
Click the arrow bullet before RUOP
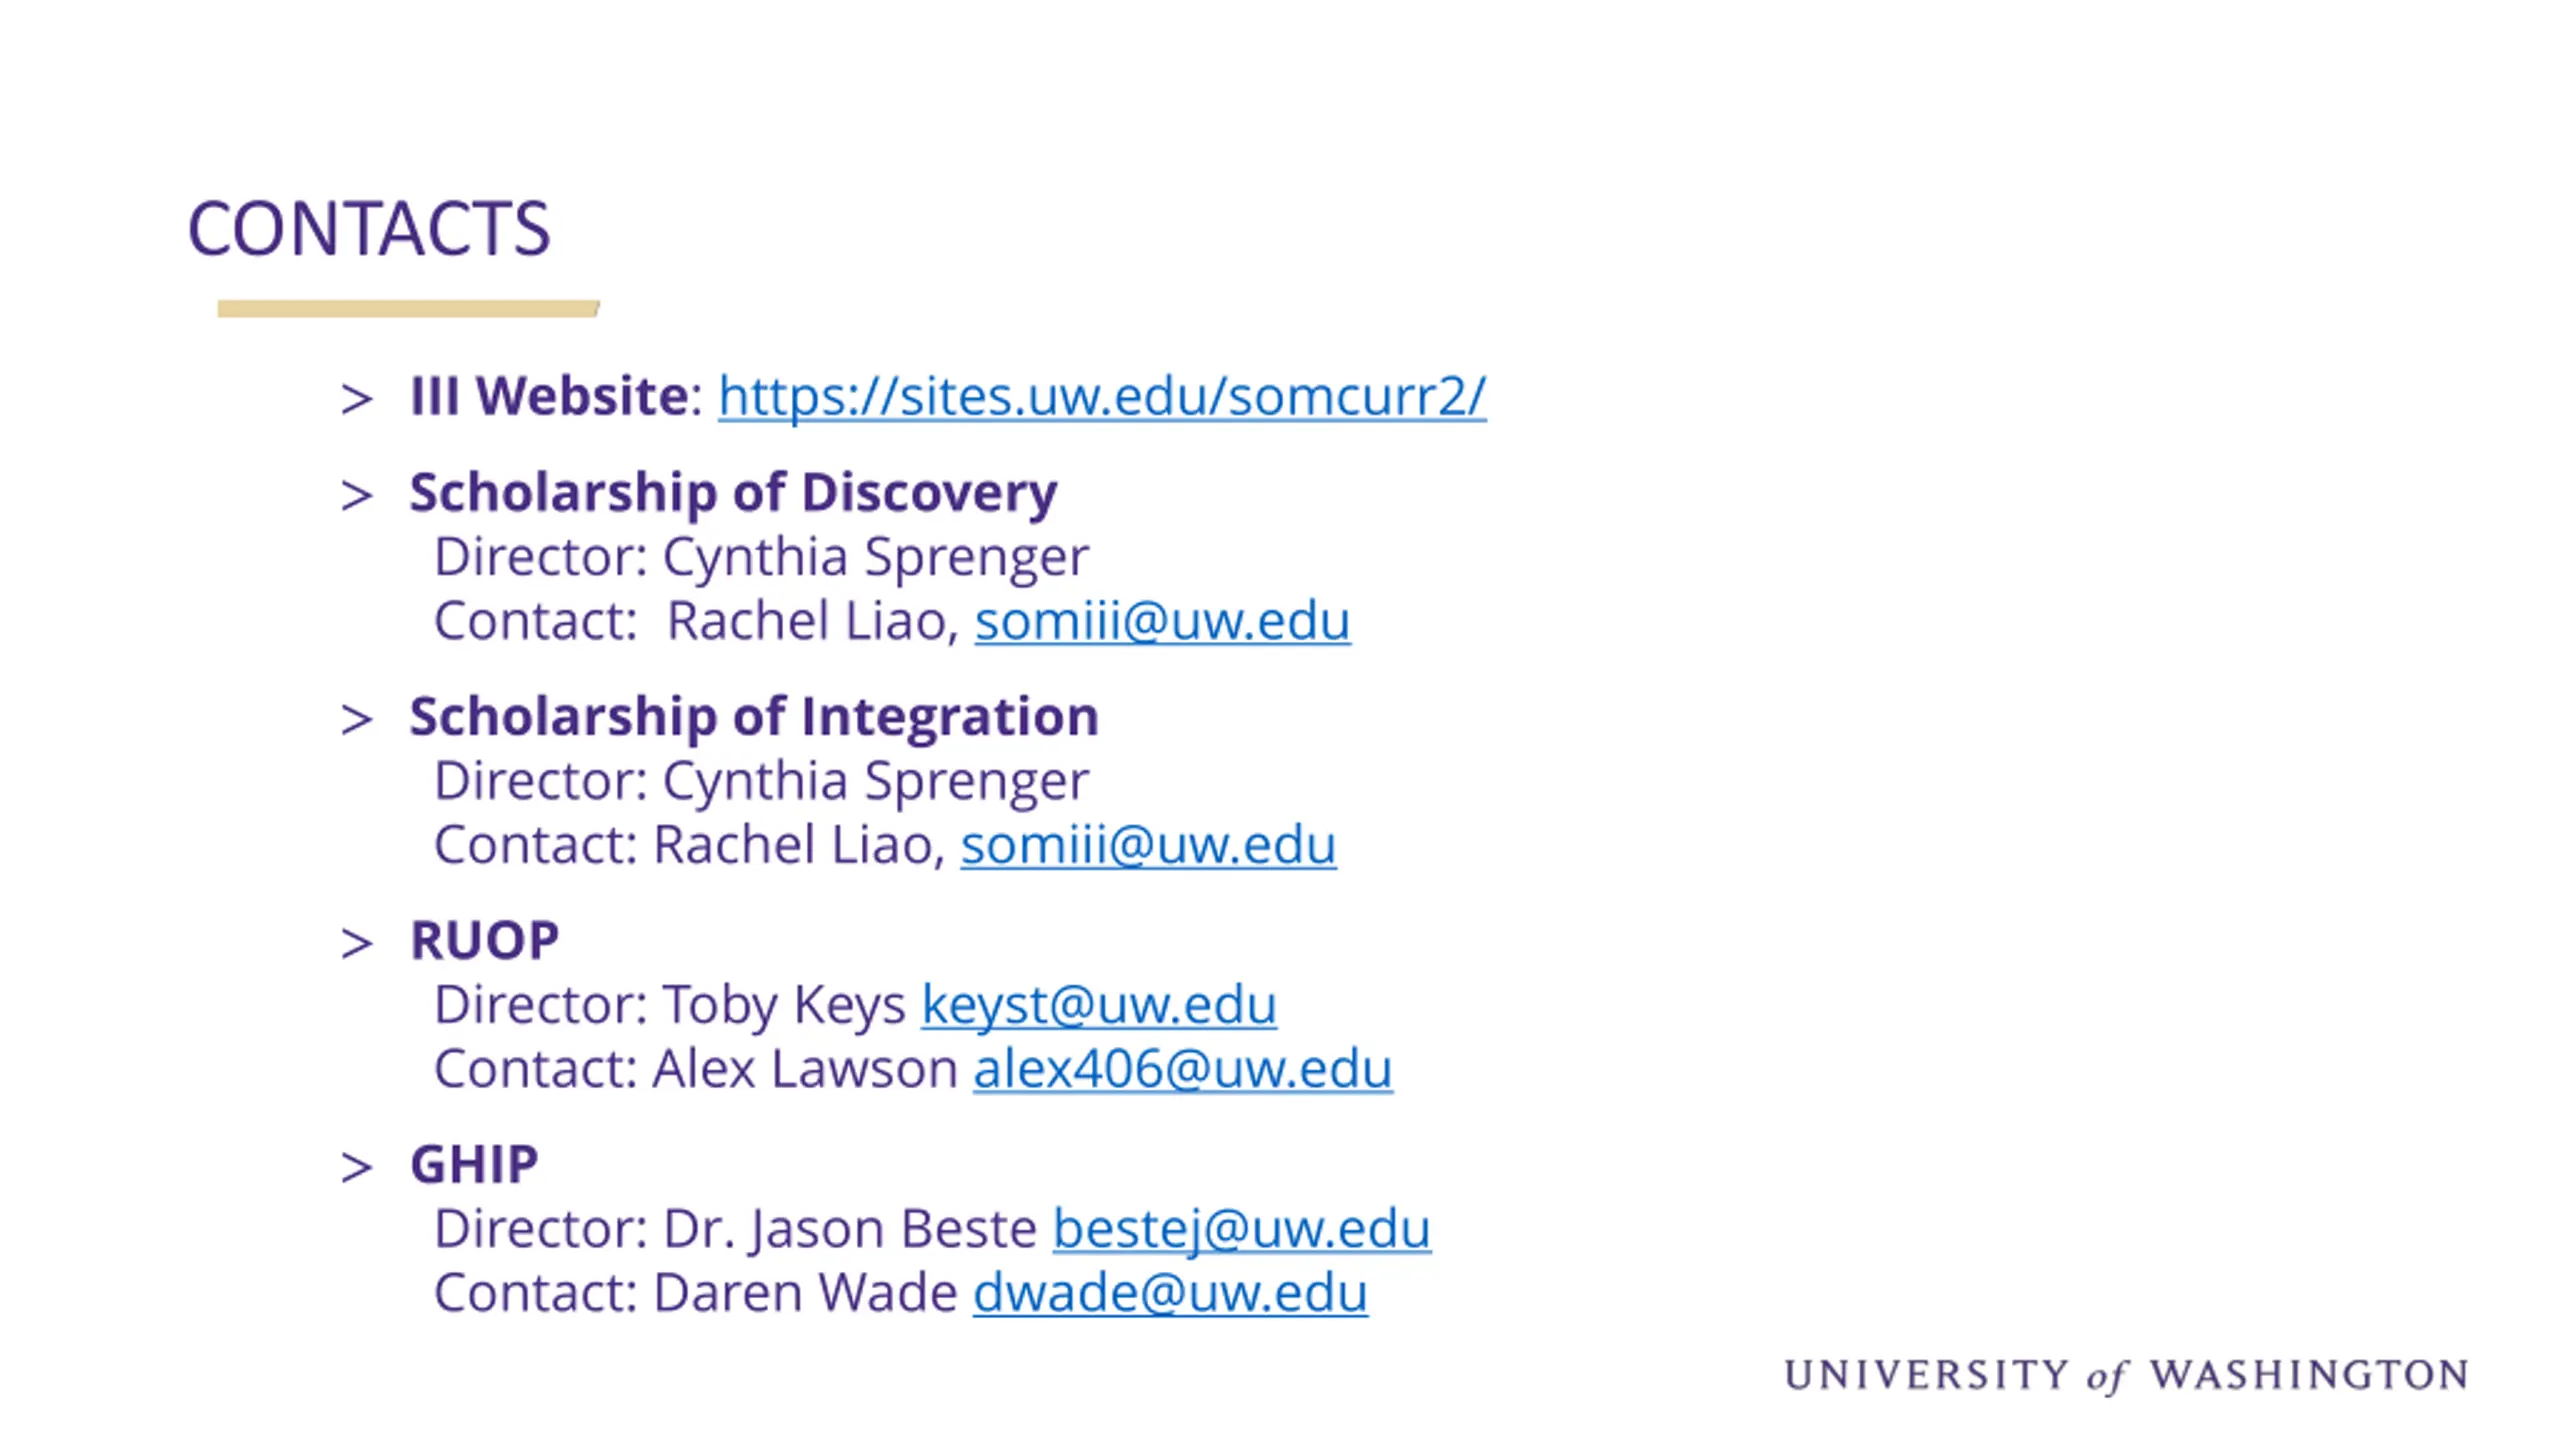(x=357, y=943)
